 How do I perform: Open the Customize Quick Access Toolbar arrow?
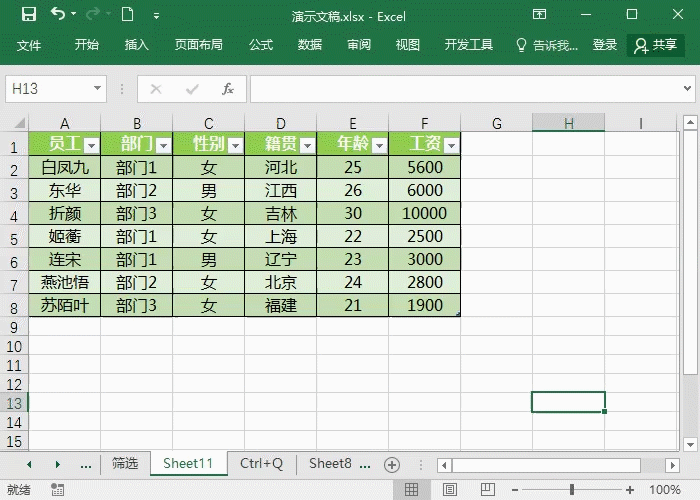pos(156,16)
